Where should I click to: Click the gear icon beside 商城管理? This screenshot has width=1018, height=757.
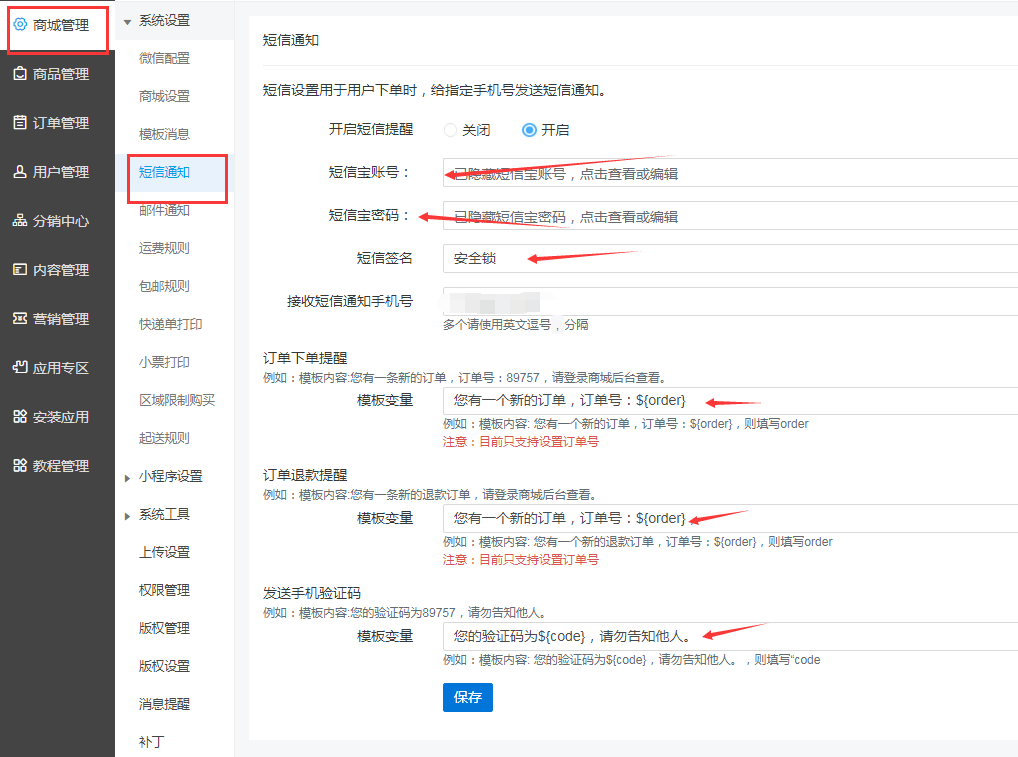20,25
